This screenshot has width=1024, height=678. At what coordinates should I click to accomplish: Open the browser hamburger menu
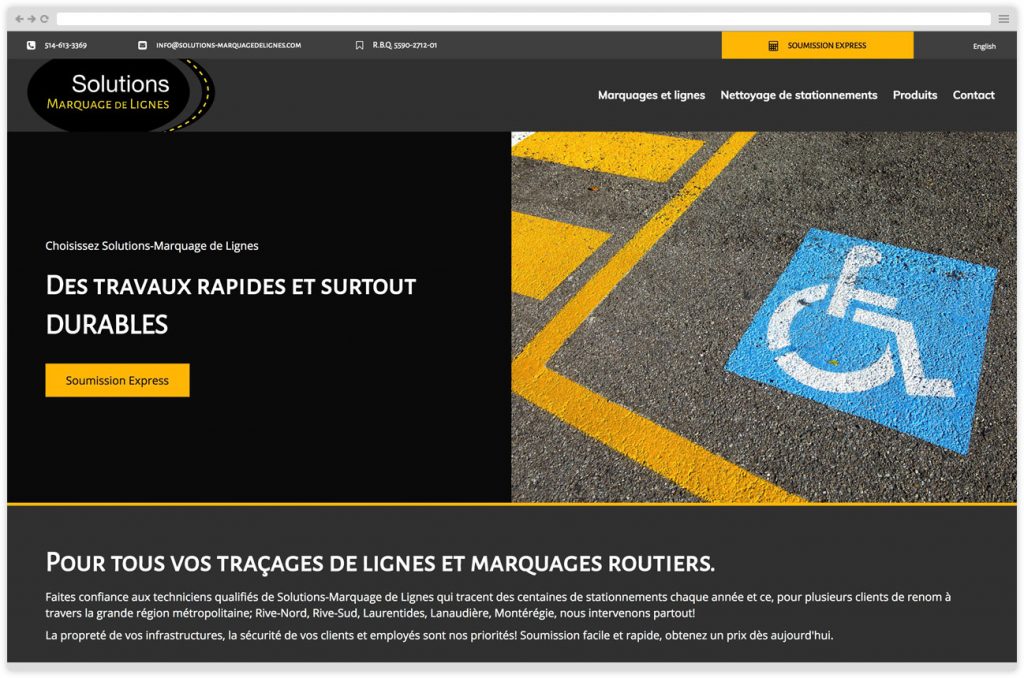pos(1004,19)
